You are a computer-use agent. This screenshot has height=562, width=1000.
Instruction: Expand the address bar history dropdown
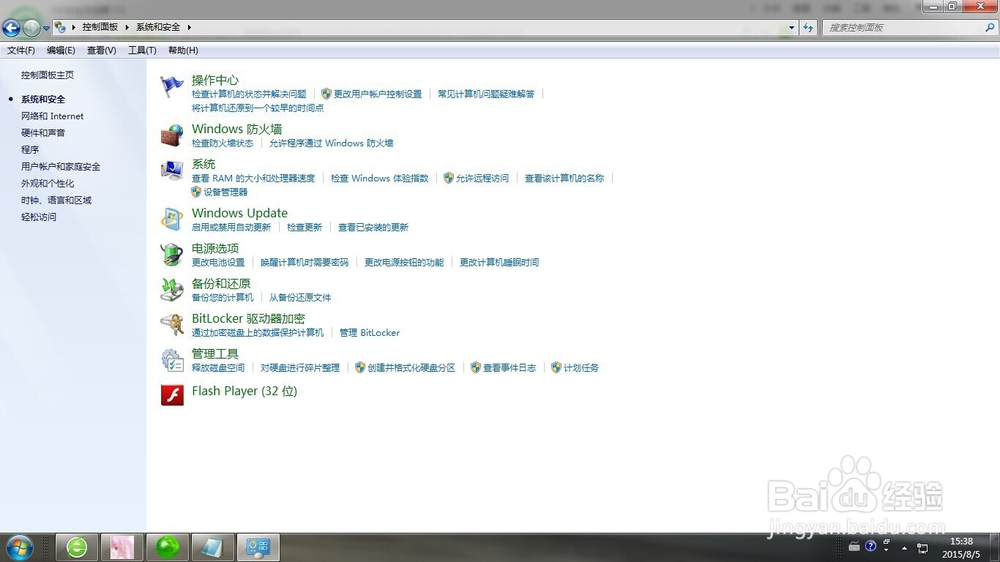pyautogui.click(x=791, y=27)
